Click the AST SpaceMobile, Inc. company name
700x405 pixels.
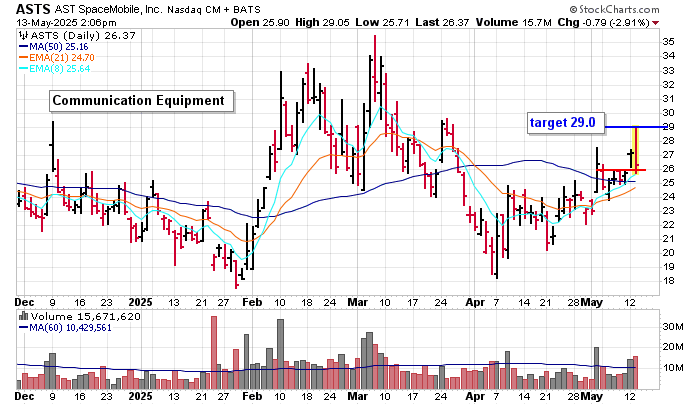coord(108,9)
